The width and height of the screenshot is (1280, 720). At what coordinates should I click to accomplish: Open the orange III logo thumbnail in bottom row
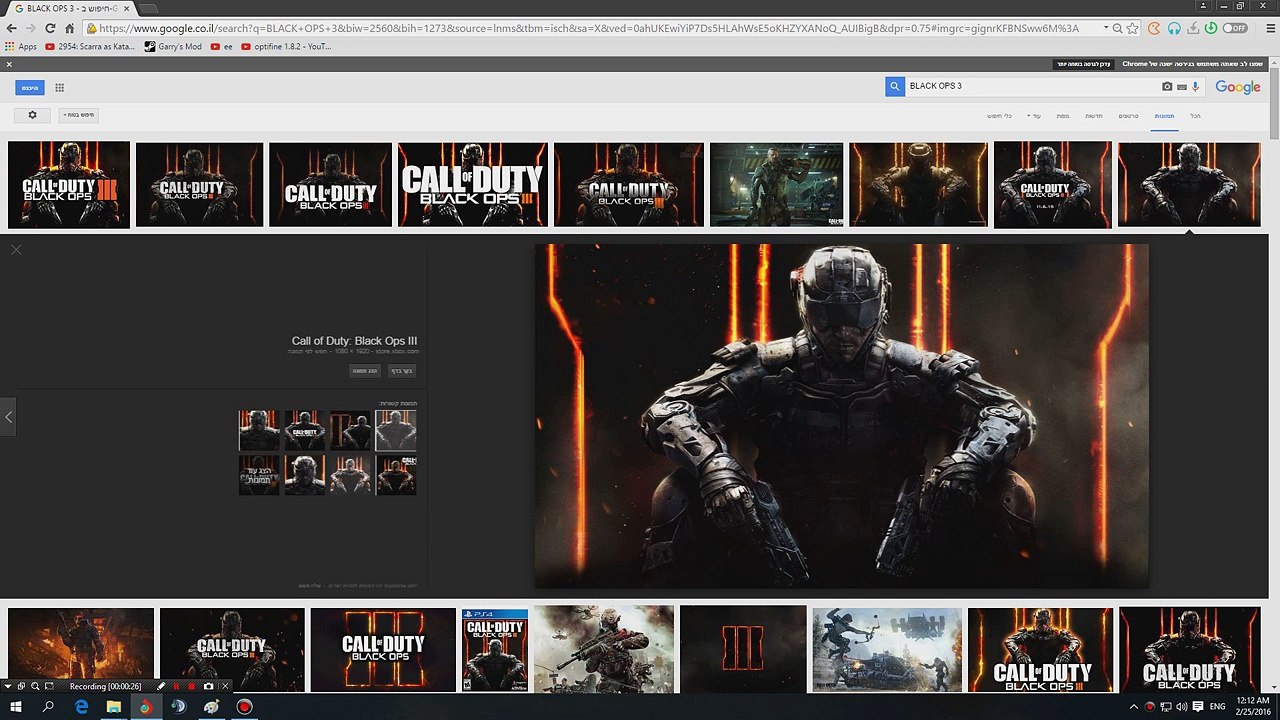pyautogui.click(x=743, y=651)
